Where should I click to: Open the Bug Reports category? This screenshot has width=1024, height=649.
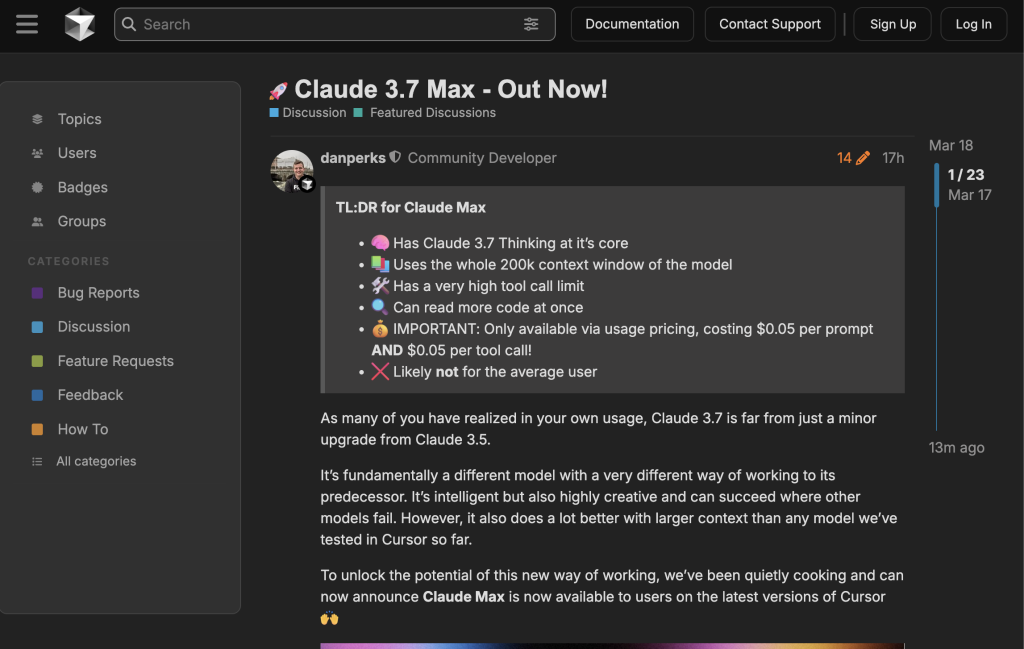tap(98, 293)
